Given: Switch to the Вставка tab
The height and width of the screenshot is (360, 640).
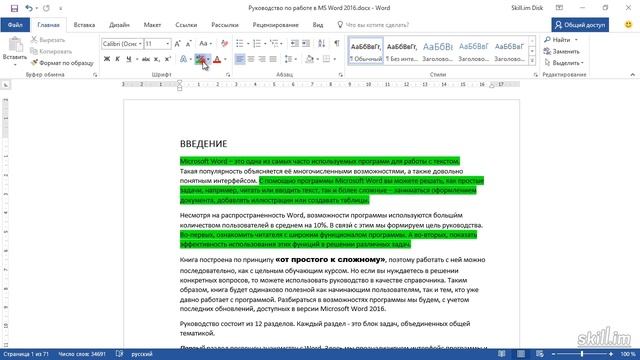Looking at the screenshot, I should point(84,25).
